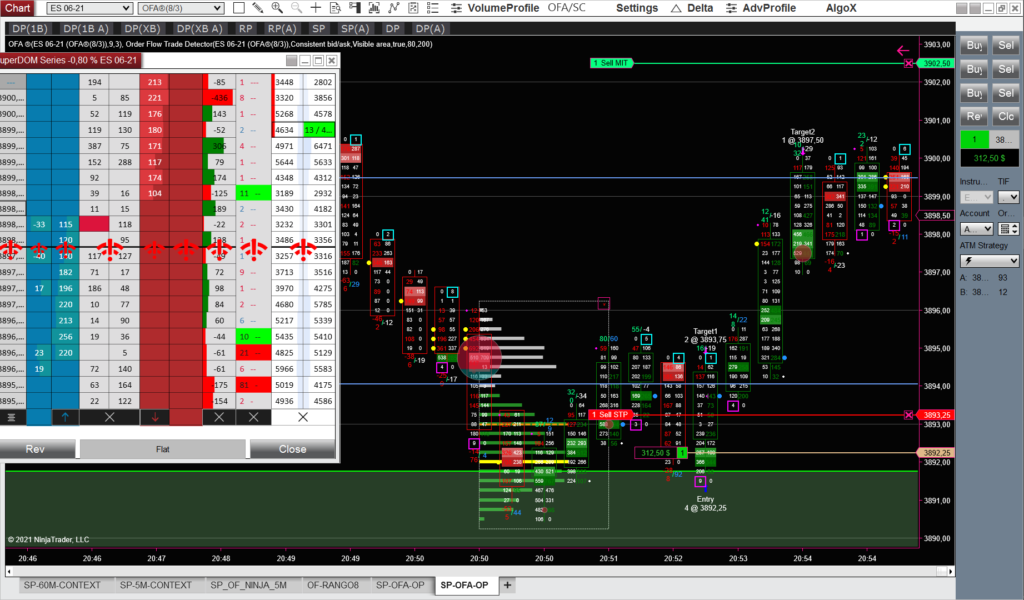Click the list view icon in toolbar
This screenshot has height=600, width=1024.
(432, 8)
